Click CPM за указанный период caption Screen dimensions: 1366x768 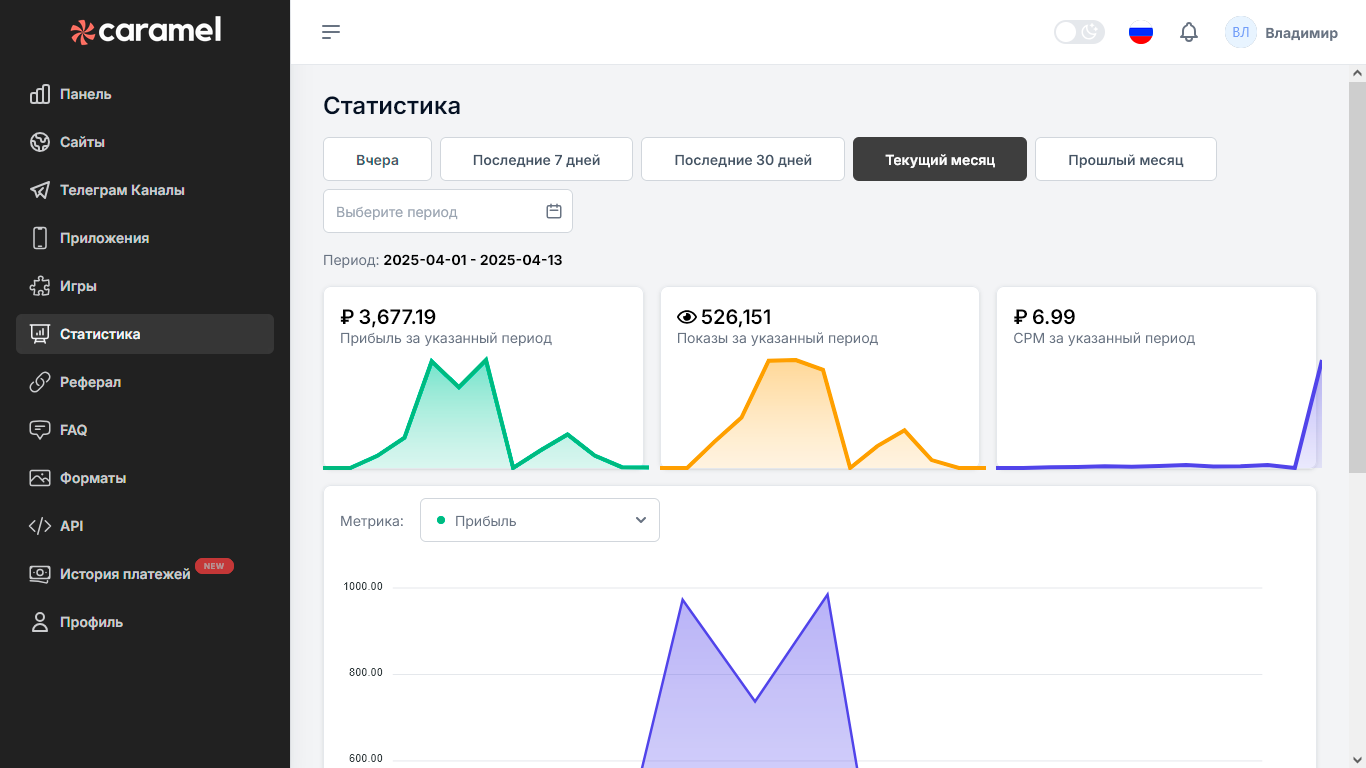click(x=1104, y=338)
